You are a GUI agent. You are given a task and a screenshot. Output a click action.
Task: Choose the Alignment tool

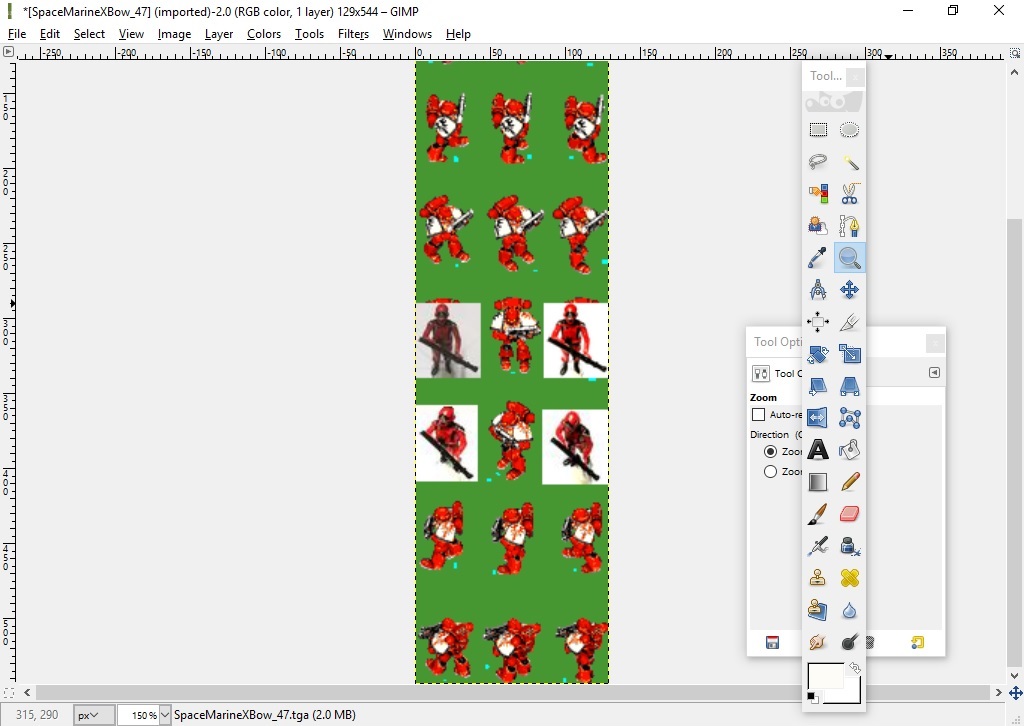pos(818,322)
